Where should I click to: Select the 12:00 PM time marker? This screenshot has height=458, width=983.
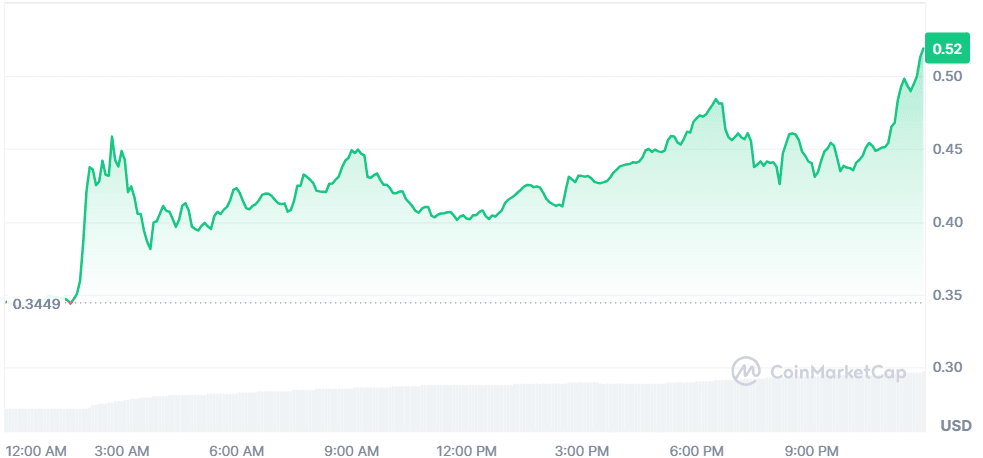point(467,451)
